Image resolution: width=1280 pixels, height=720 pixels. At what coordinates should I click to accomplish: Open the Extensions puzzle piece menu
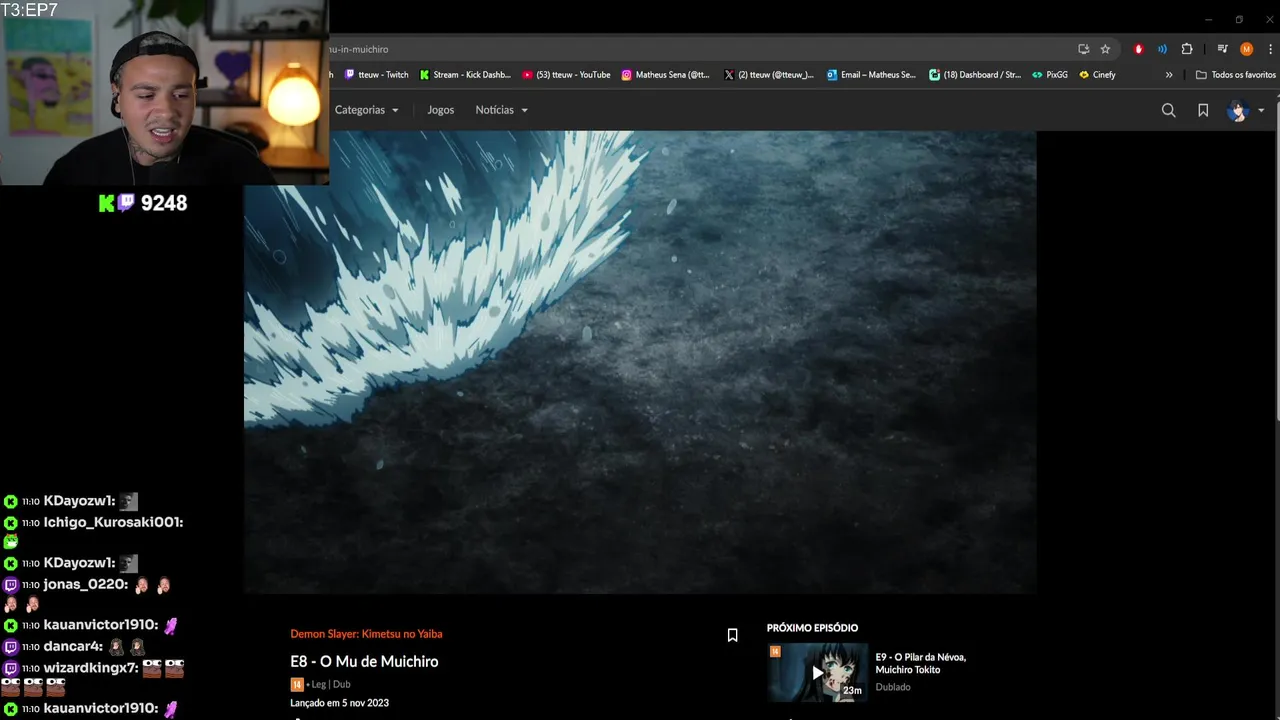point(1187,49)
